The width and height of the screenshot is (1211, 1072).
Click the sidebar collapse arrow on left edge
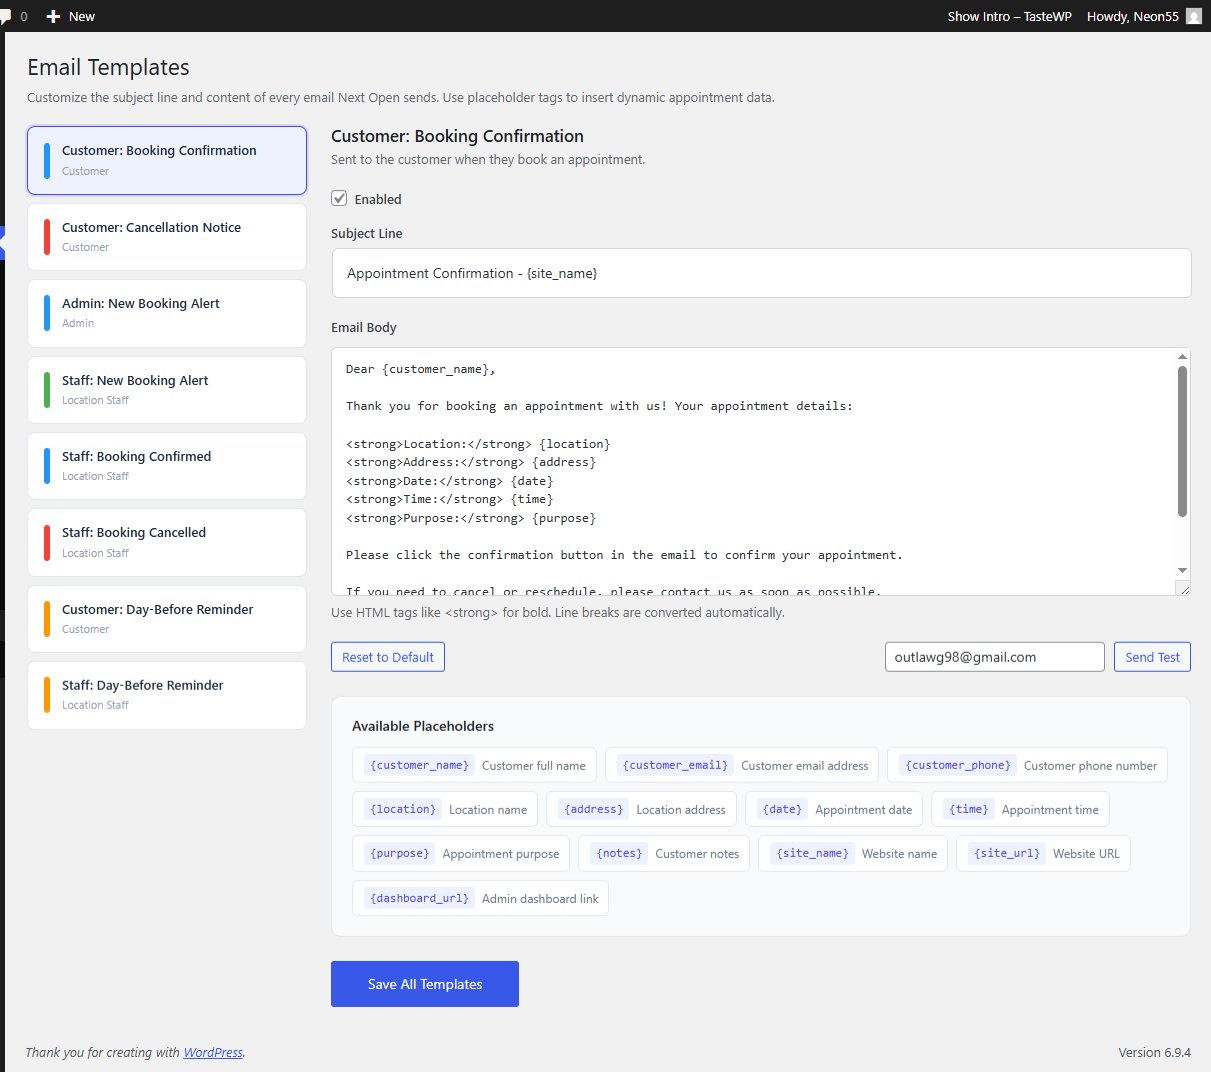[3, 242]
